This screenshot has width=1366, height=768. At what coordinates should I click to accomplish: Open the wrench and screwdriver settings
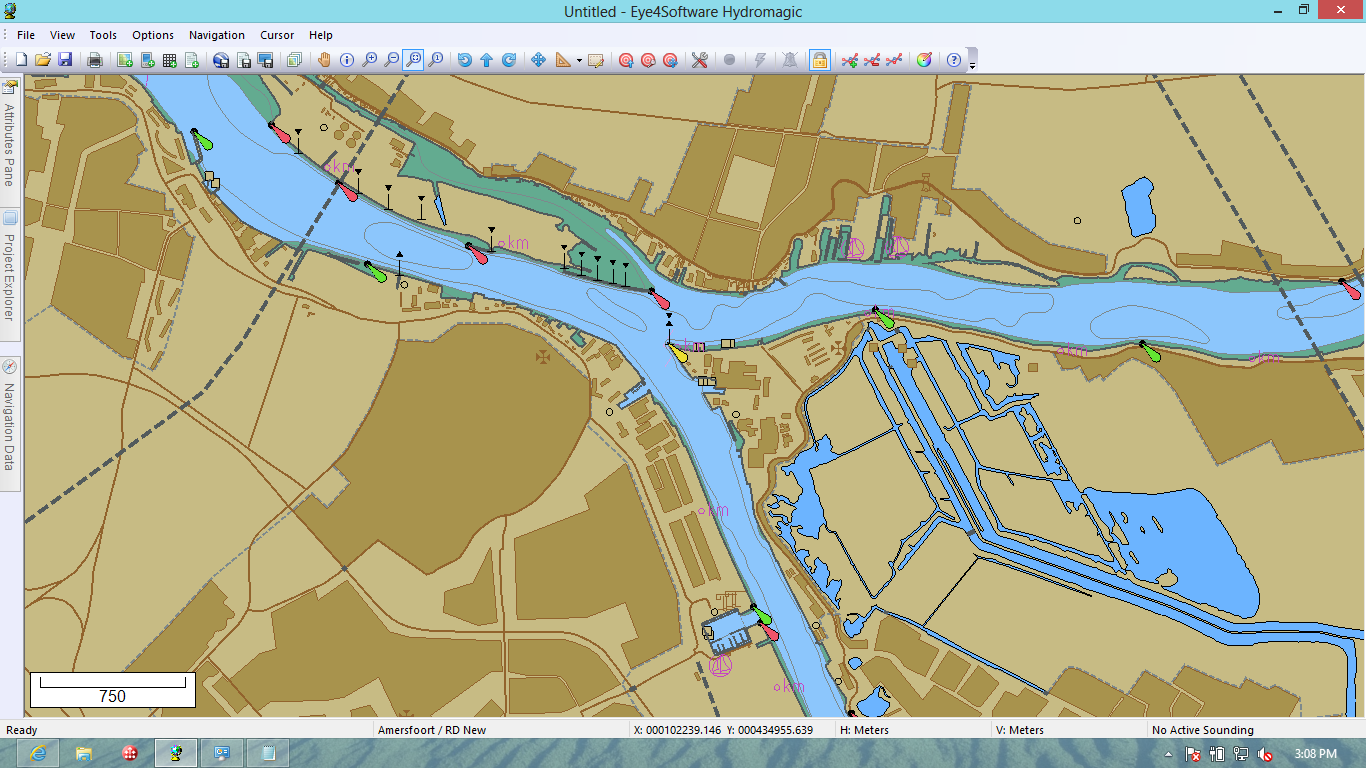pos(699,60)
